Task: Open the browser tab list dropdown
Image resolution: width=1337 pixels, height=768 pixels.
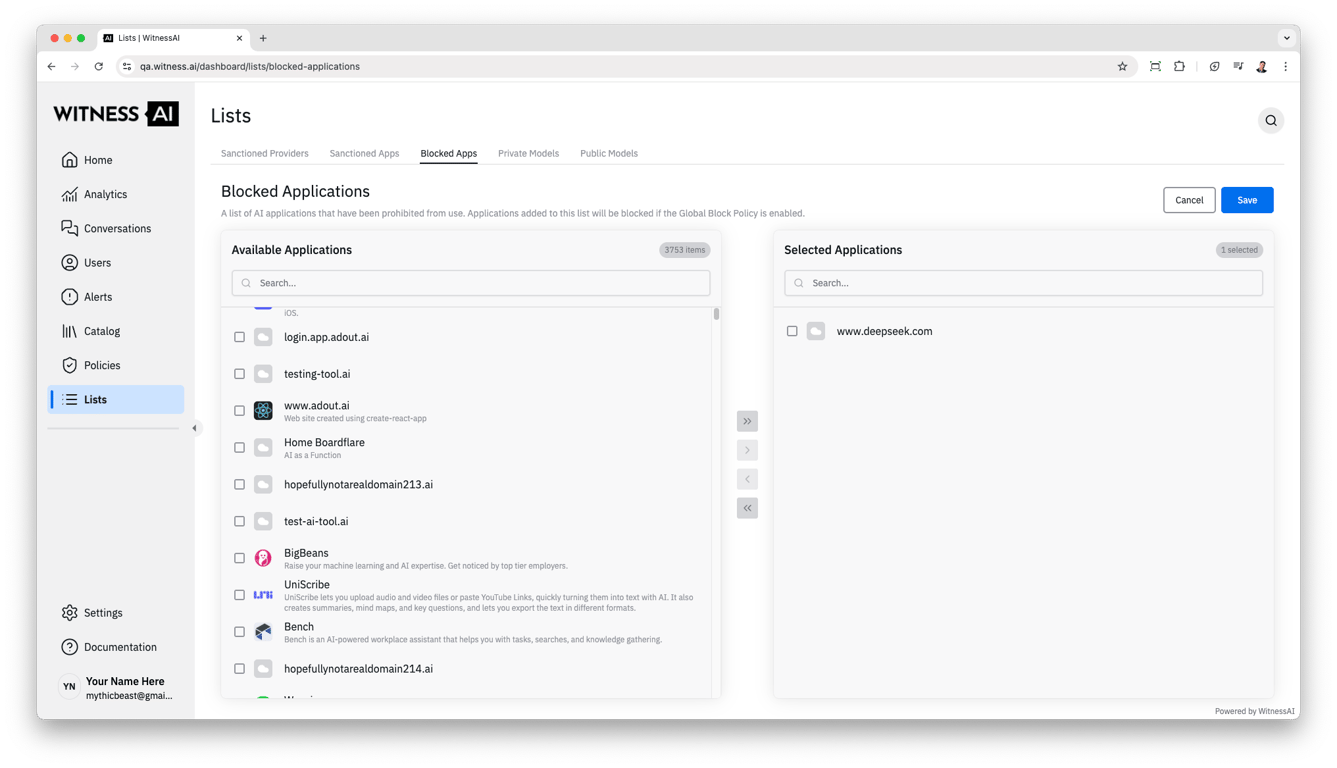Action: tap(1287, 38)
